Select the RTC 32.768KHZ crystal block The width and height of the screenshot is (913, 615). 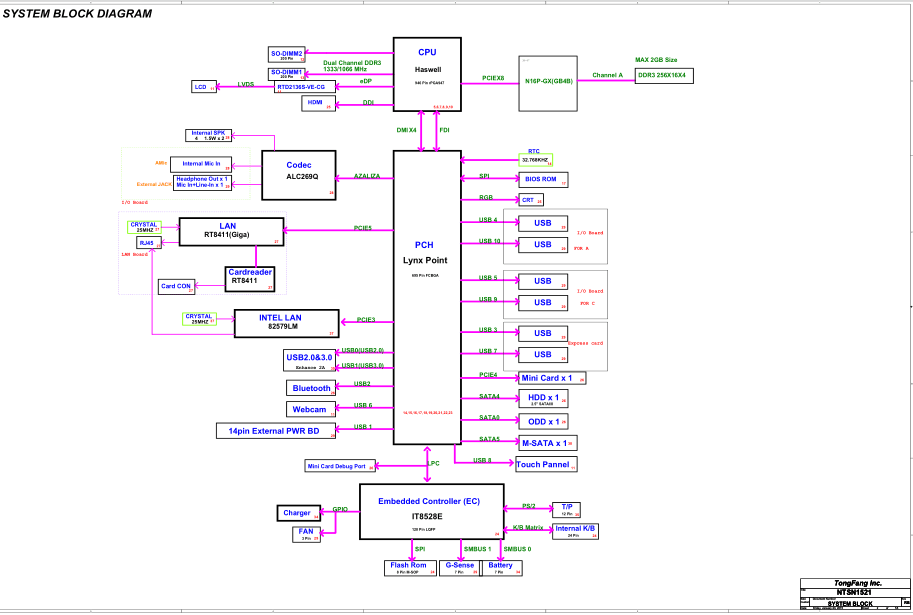coord(535,160)
